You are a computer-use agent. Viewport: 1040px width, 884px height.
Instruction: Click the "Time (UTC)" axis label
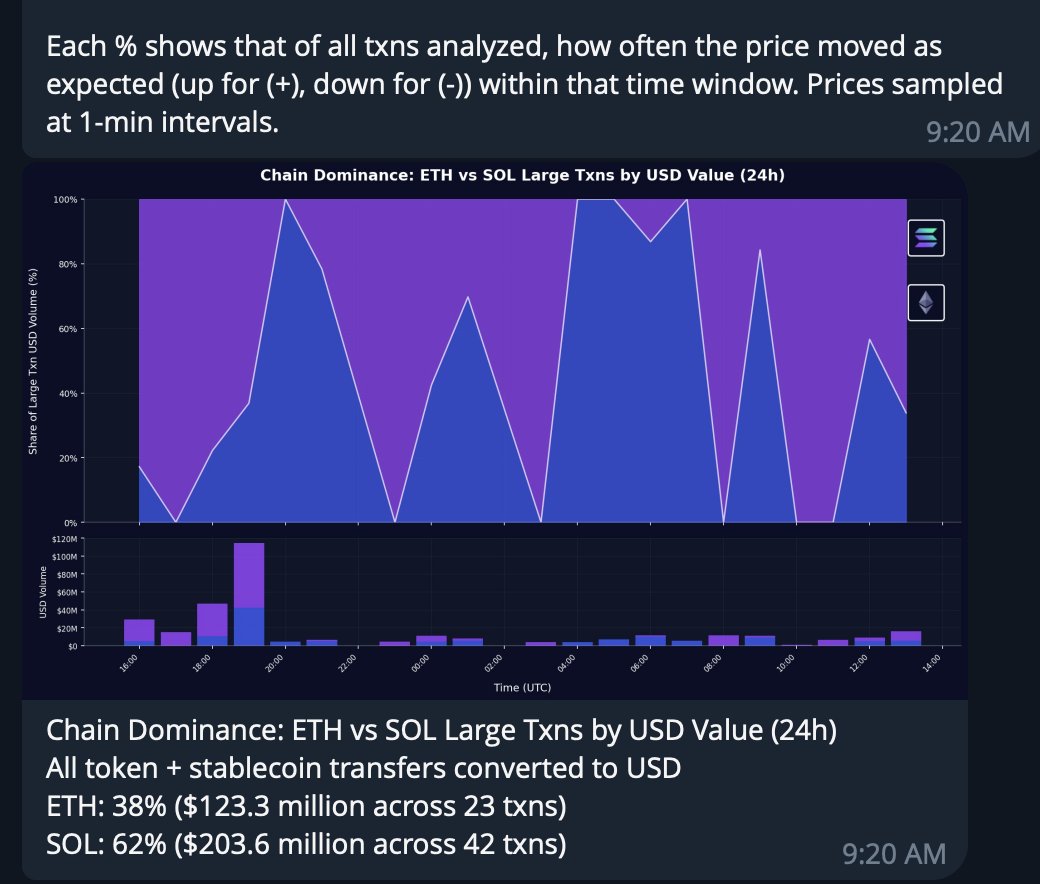(521, 688)
